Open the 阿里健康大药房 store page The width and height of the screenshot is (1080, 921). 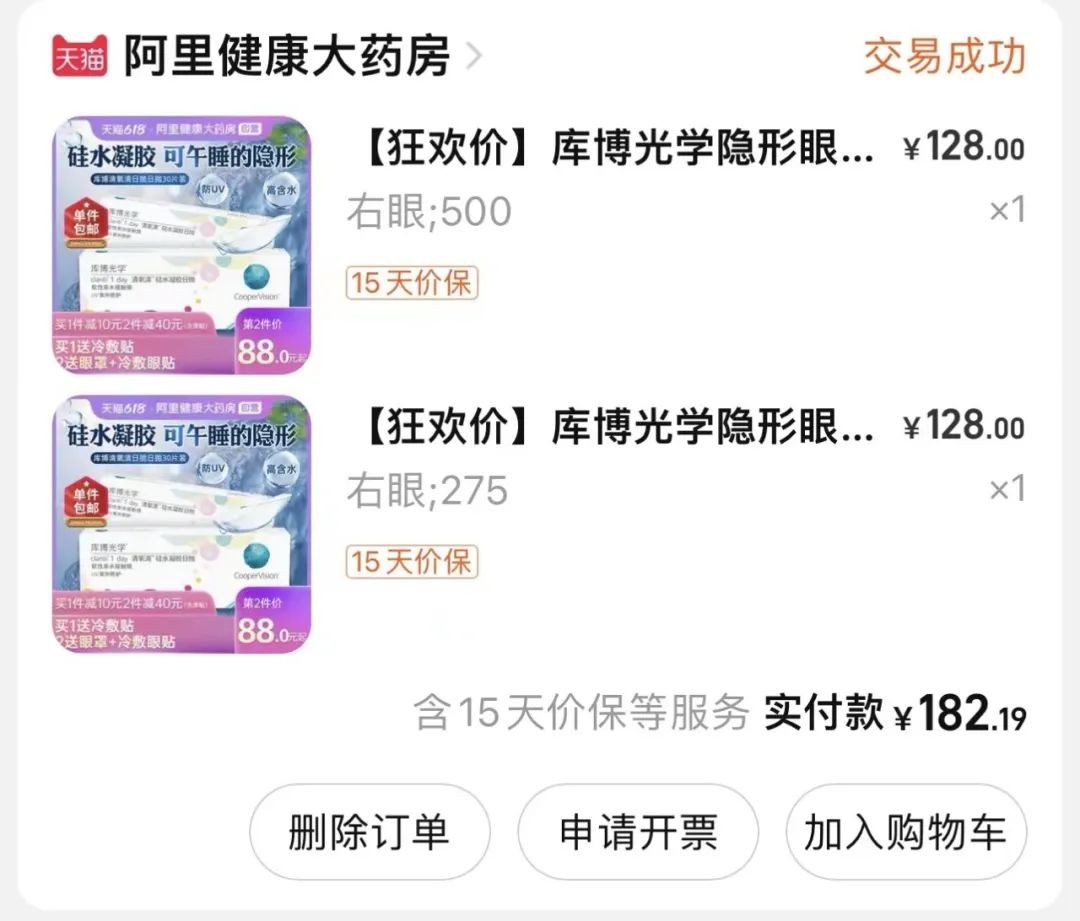287,55
